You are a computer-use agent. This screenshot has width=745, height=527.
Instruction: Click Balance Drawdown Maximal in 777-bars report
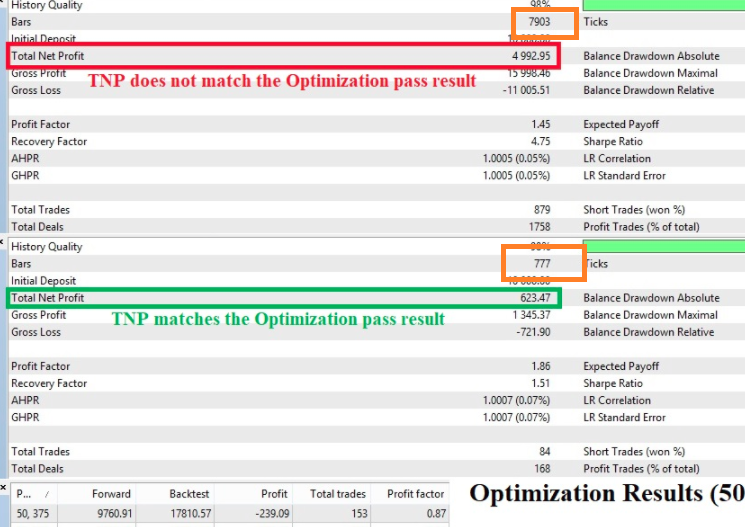pos(650,315)
